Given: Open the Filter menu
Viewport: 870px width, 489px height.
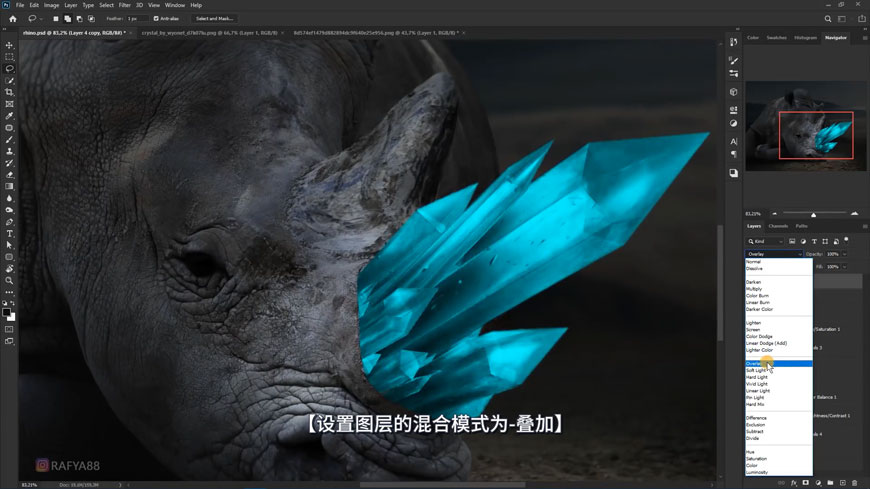Looking at the screenshot, I should (124, 5).
